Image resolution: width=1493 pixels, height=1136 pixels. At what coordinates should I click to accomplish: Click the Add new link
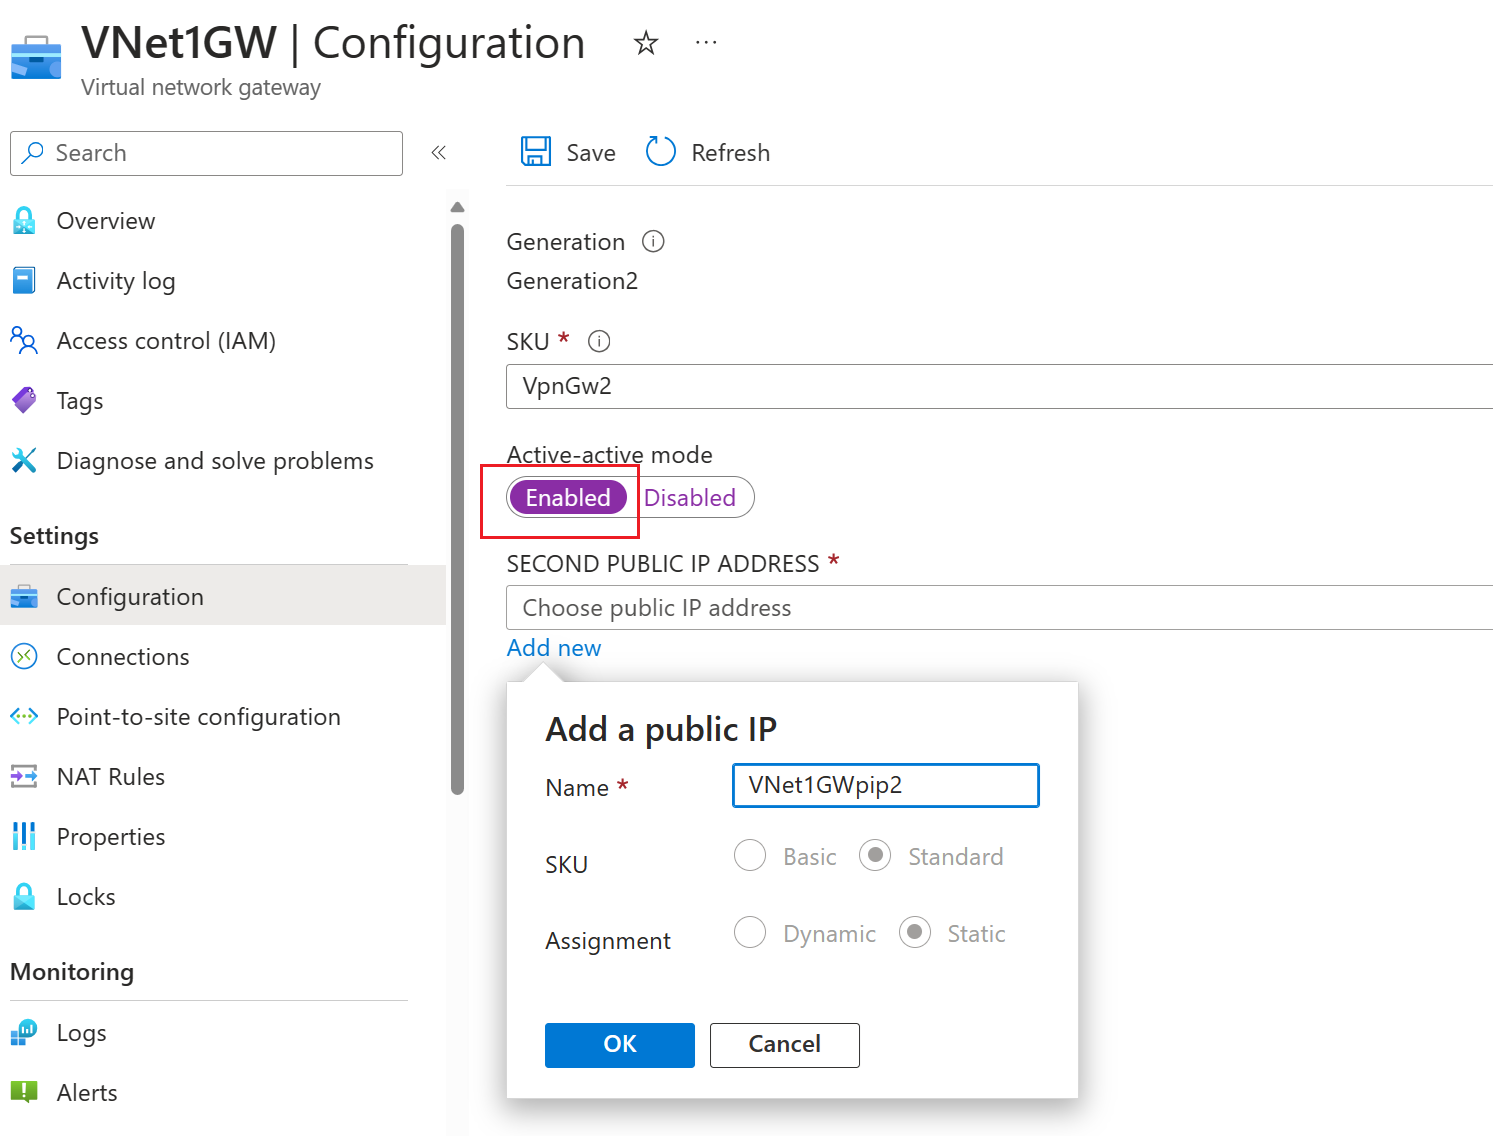point(554,648)
